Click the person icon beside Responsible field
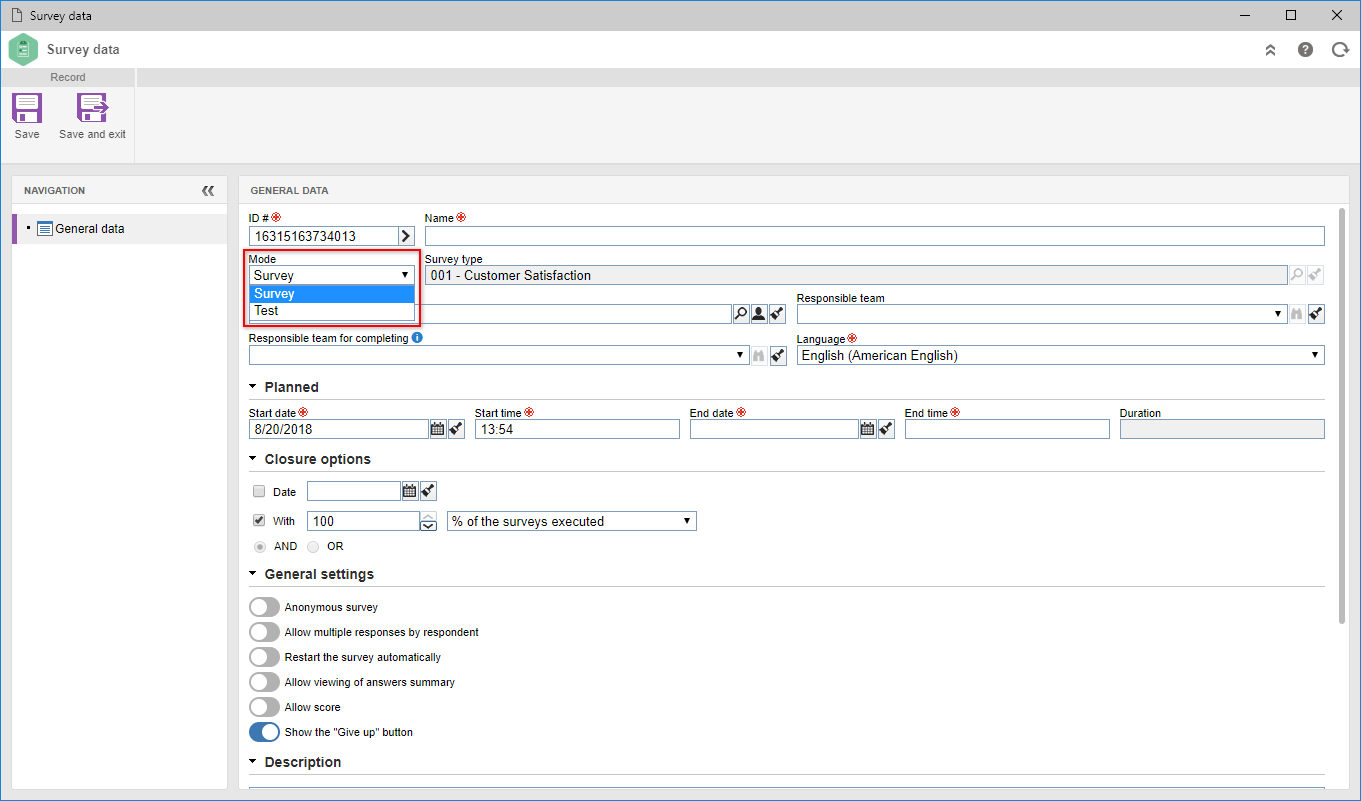1361x801 pixels. pos(759,314)
